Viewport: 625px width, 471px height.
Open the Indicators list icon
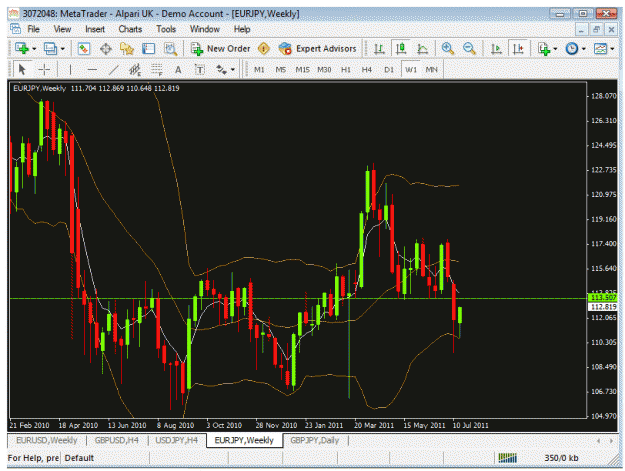click(544, 49)
